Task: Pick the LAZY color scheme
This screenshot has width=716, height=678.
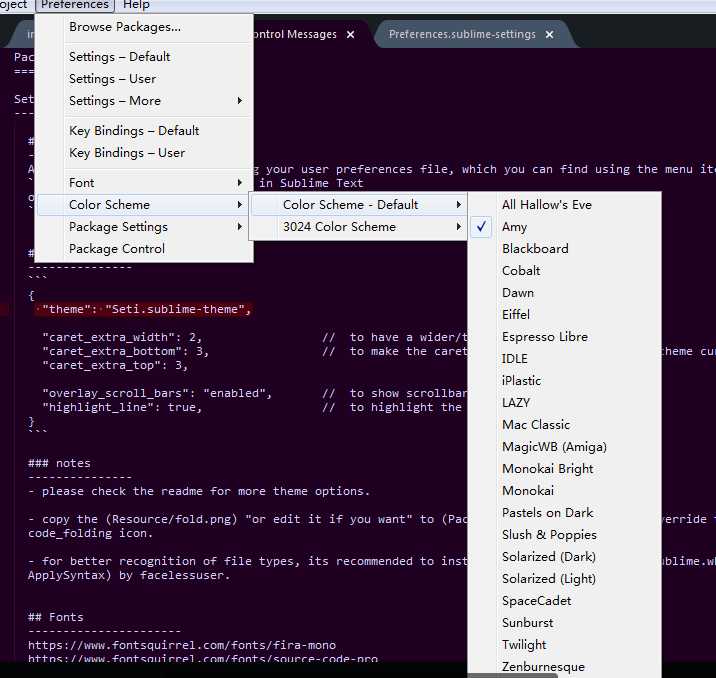Action: tap(564, 402)
